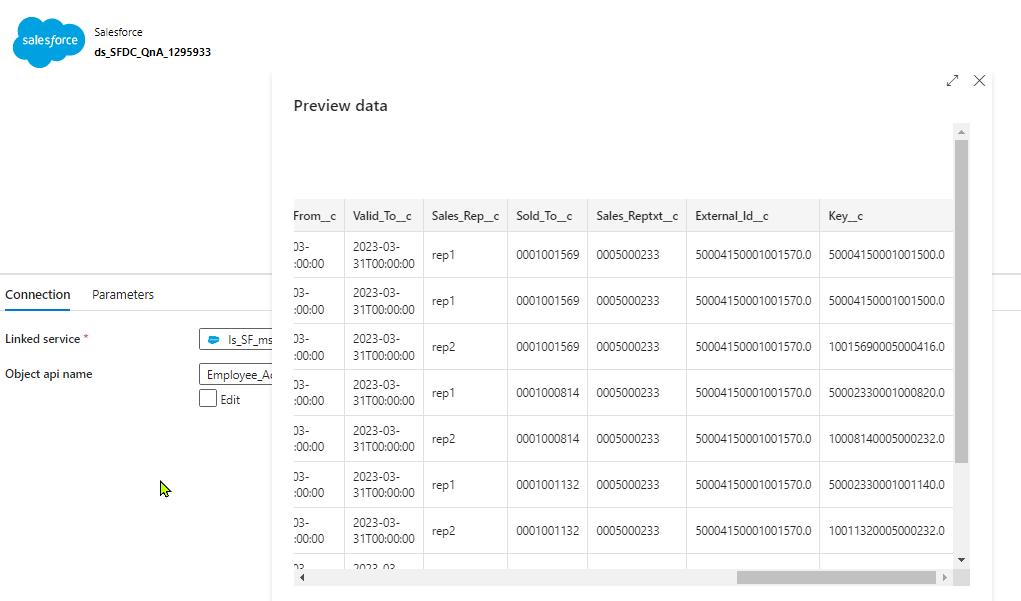This screenshot has height=601, width=1021.
Task: Close the Preview data panel
Action: click(979, 81)
